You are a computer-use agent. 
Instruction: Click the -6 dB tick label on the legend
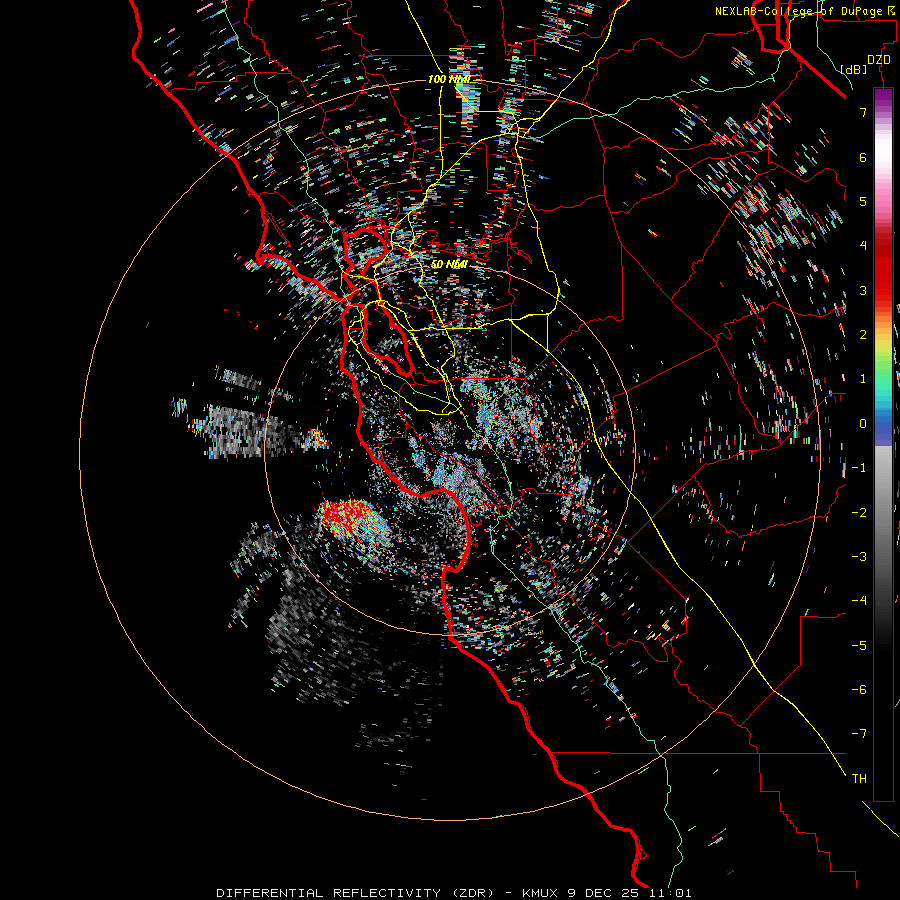pyautogui.click(x=859, y=689)
